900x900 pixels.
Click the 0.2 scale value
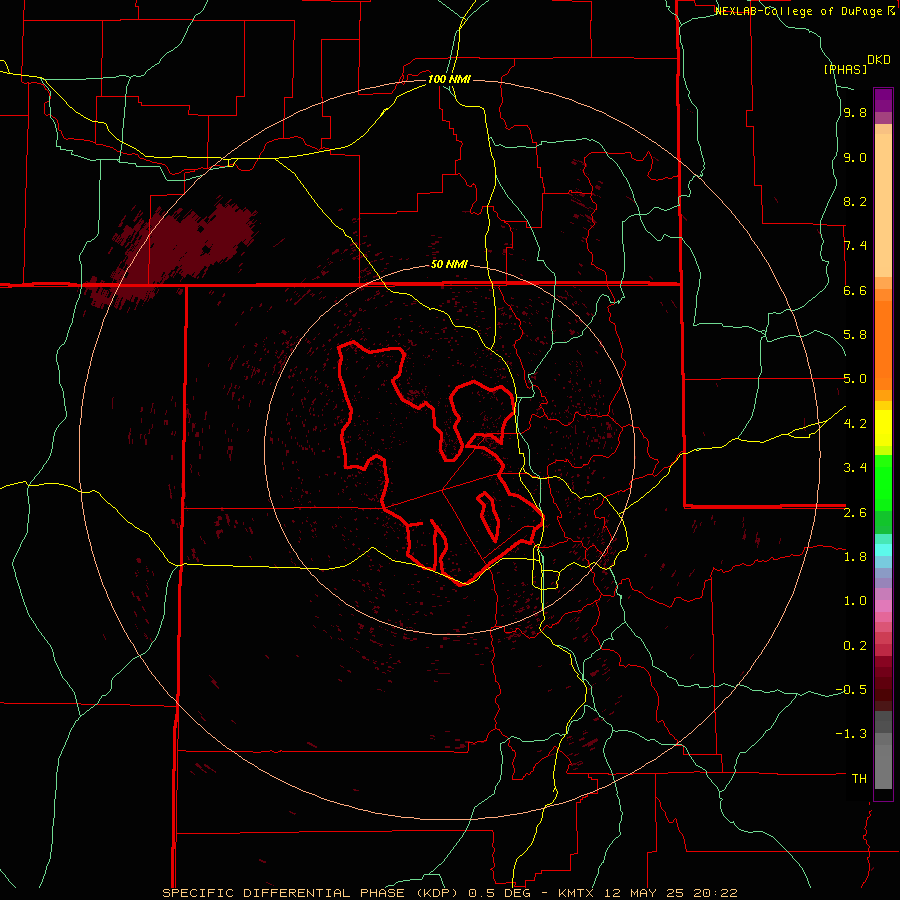pos(855,645)
